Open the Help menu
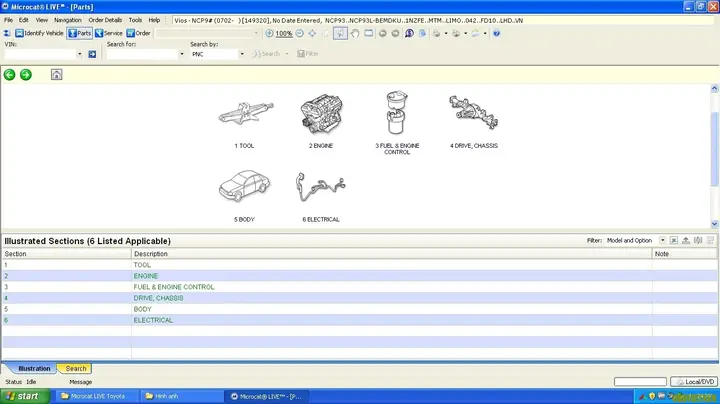The image size is (720, 404). click(154, 20)
